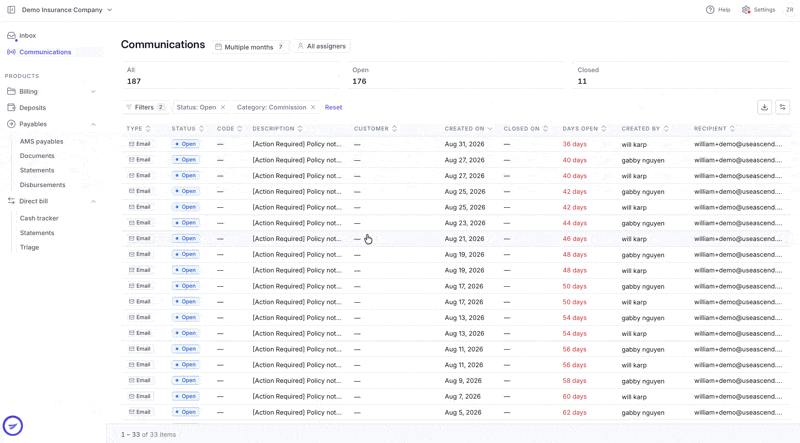The height and width of the screenshot is (443, 800).
Task: Click the Reset filters link
Action: [333, 107]
